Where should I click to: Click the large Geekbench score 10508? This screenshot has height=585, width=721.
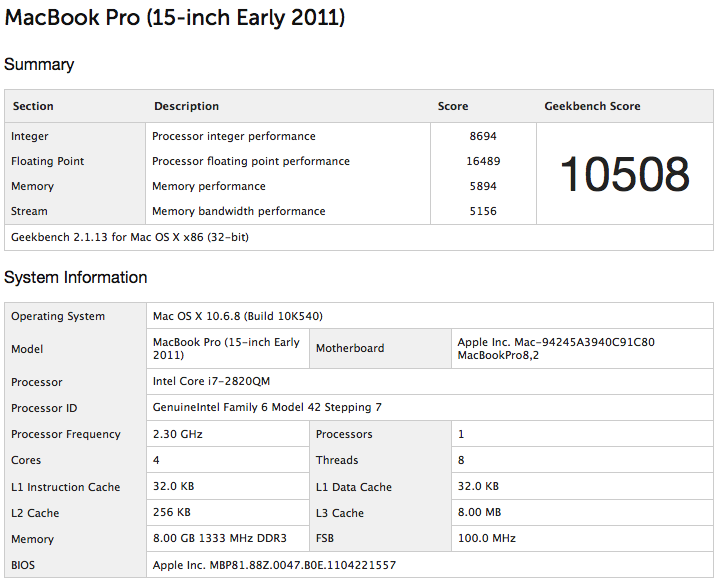625,174
